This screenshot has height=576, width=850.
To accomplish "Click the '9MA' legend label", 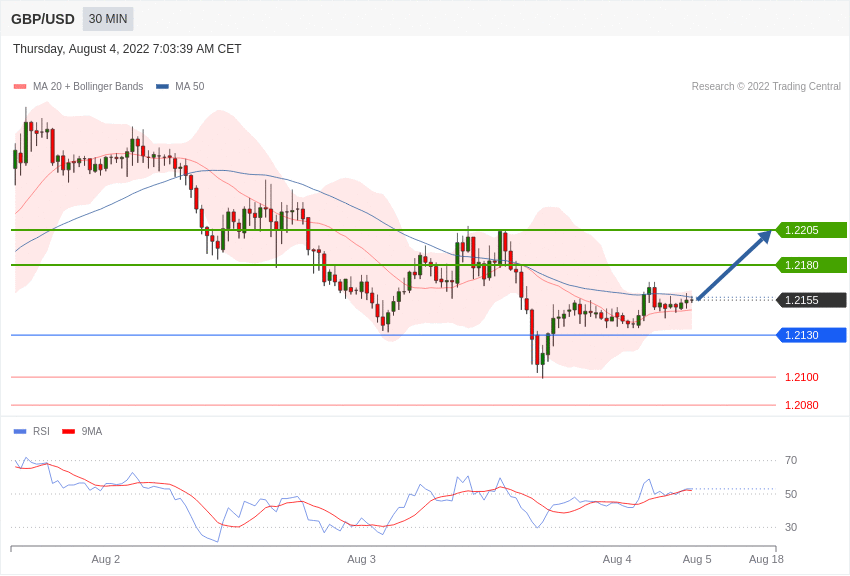I will point(92,431).
